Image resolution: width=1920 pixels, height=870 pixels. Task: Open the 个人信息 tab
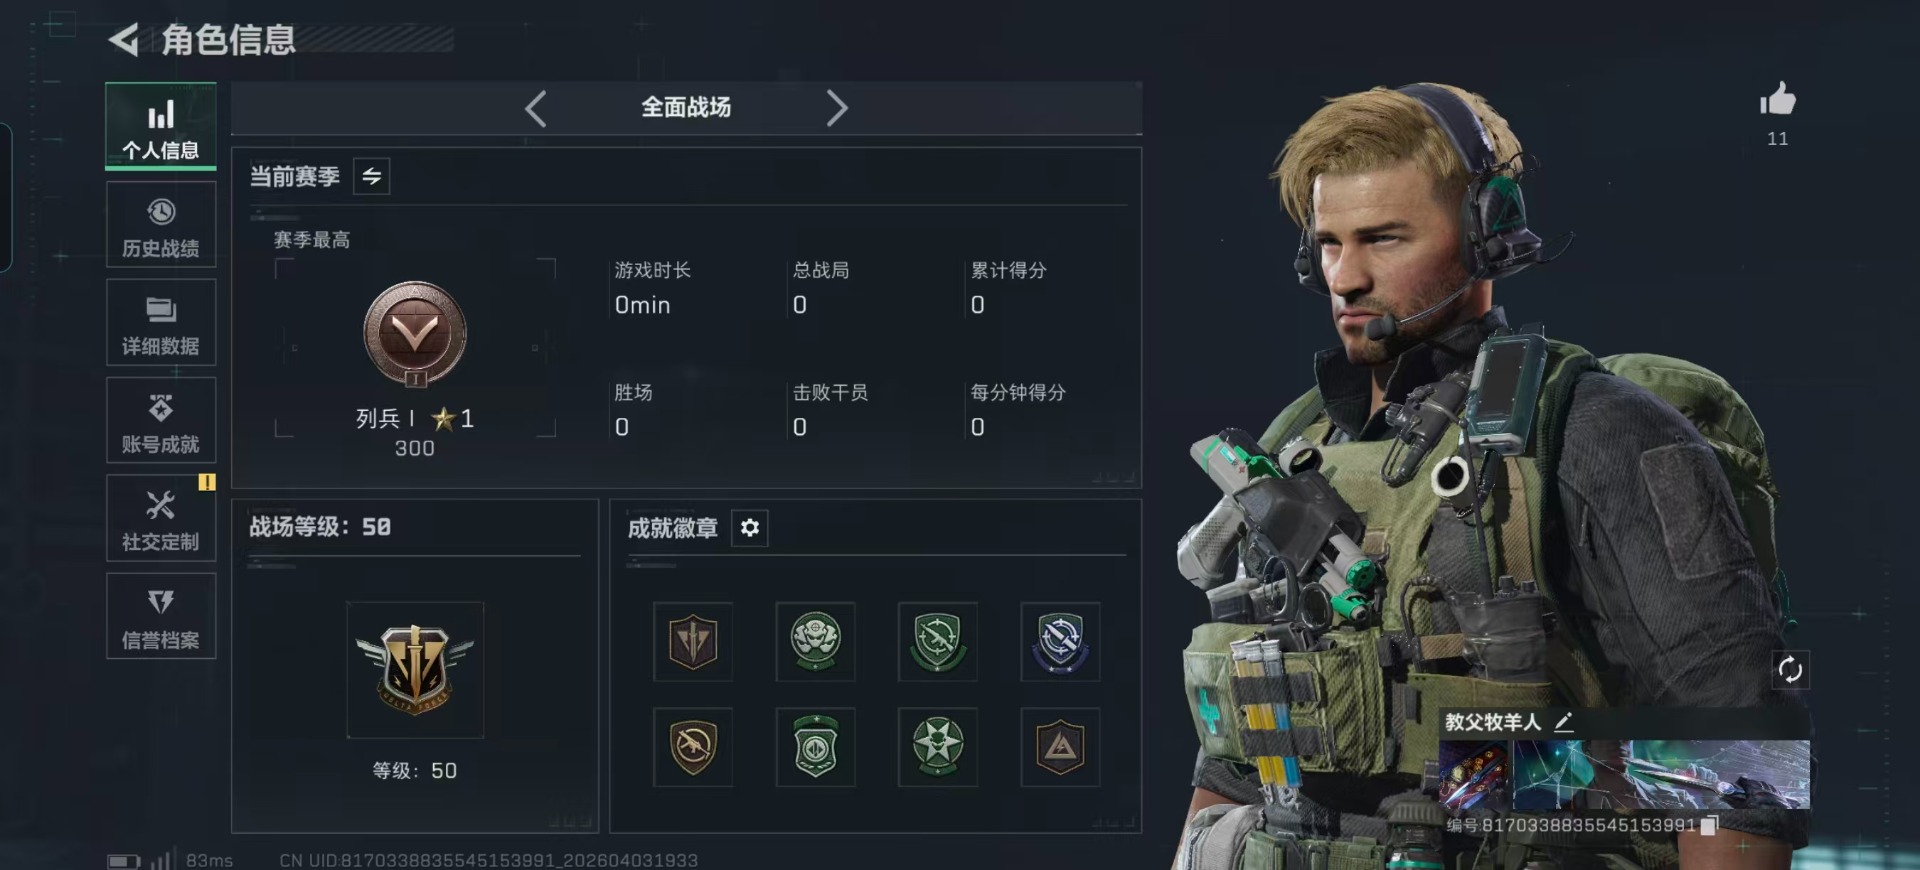161,126
